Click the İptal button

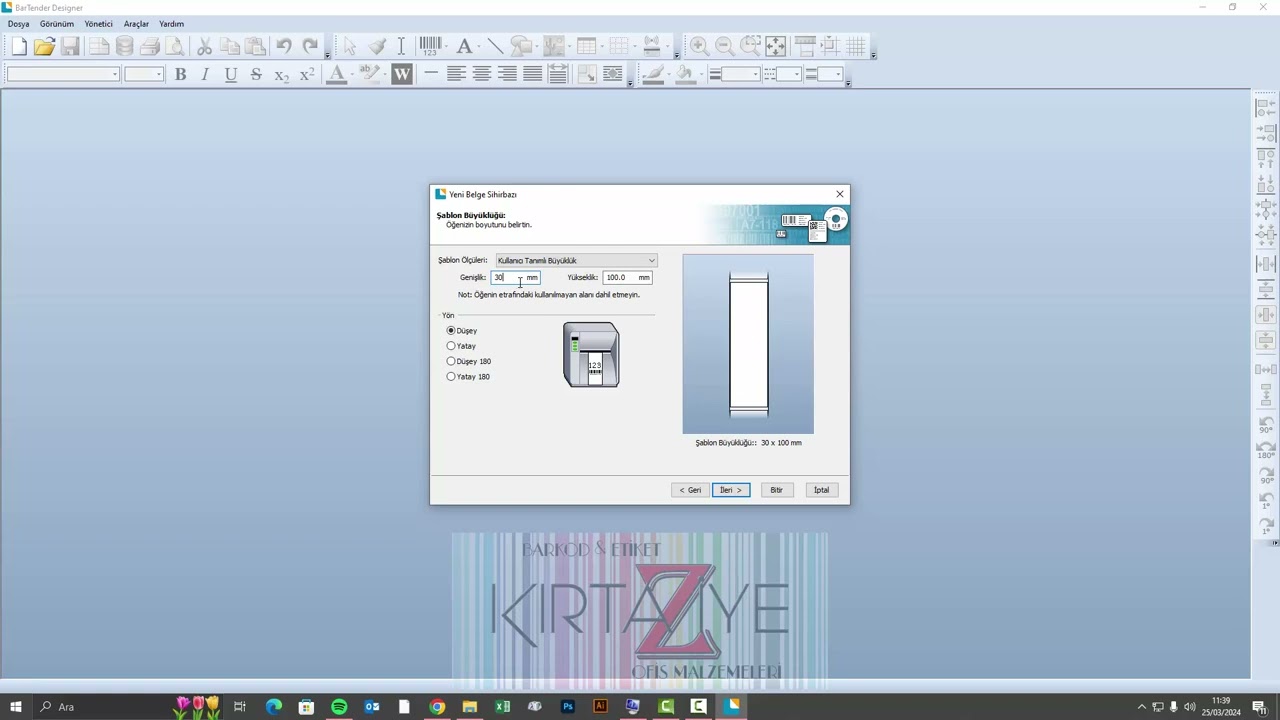[821, 490]
